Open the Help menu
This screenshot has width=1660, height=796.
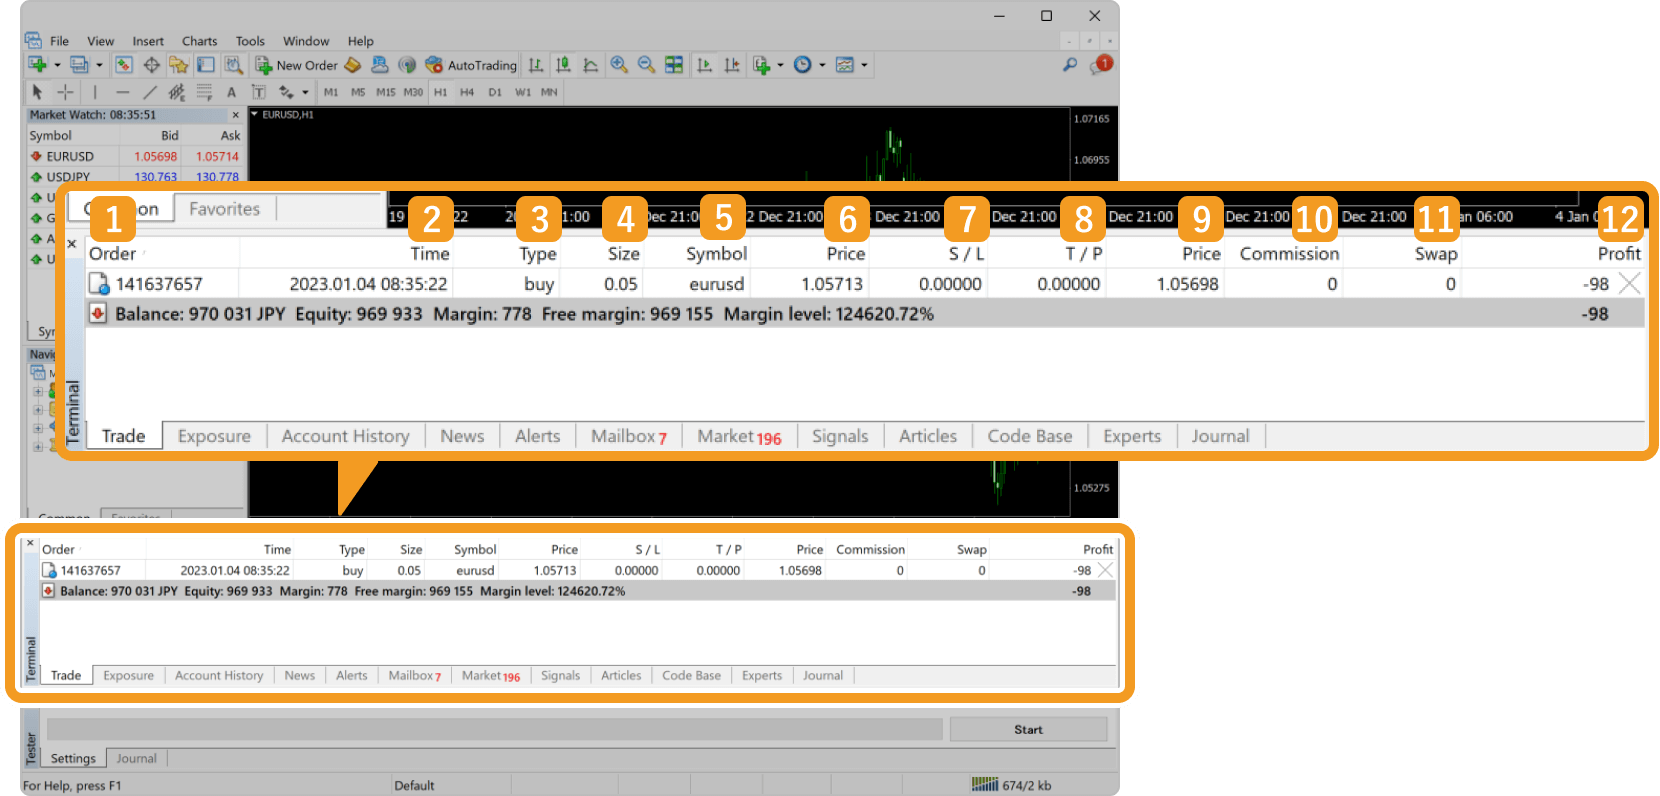pyautogui.click(x=361, y=41)
